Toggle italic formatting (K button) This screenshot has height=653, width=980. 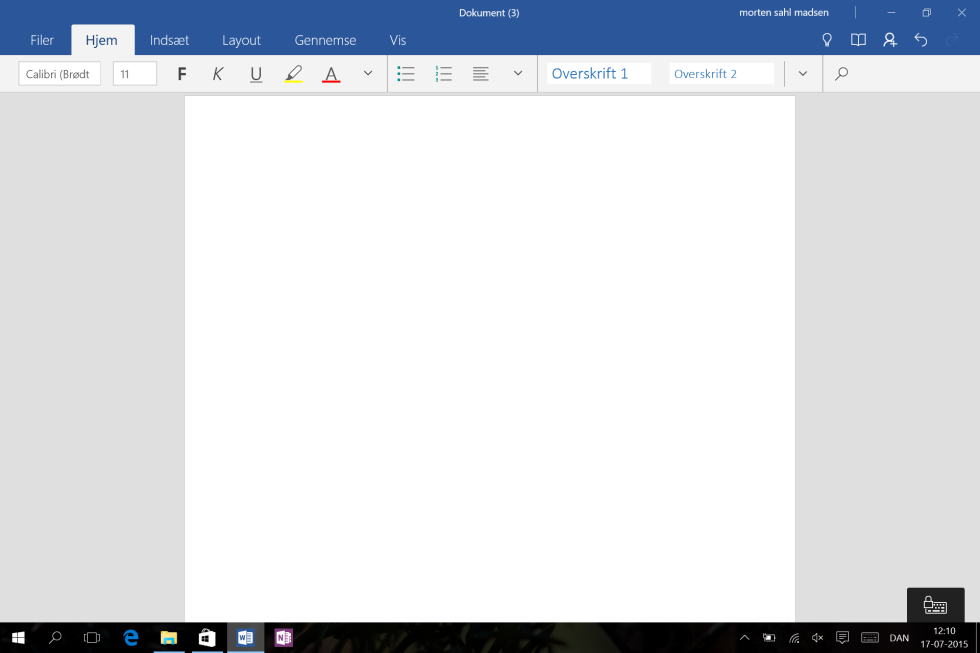217,74
